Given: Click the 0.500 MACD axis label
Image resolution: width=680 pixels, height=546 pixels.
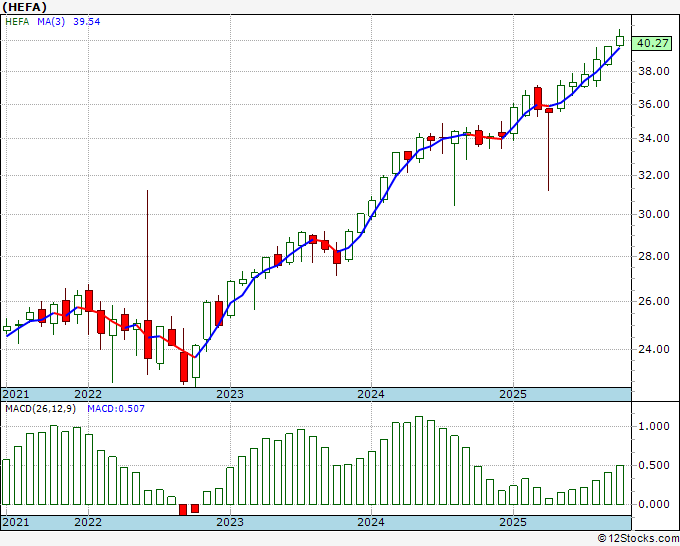Looking at the screenshot, I should pos(654,465).
